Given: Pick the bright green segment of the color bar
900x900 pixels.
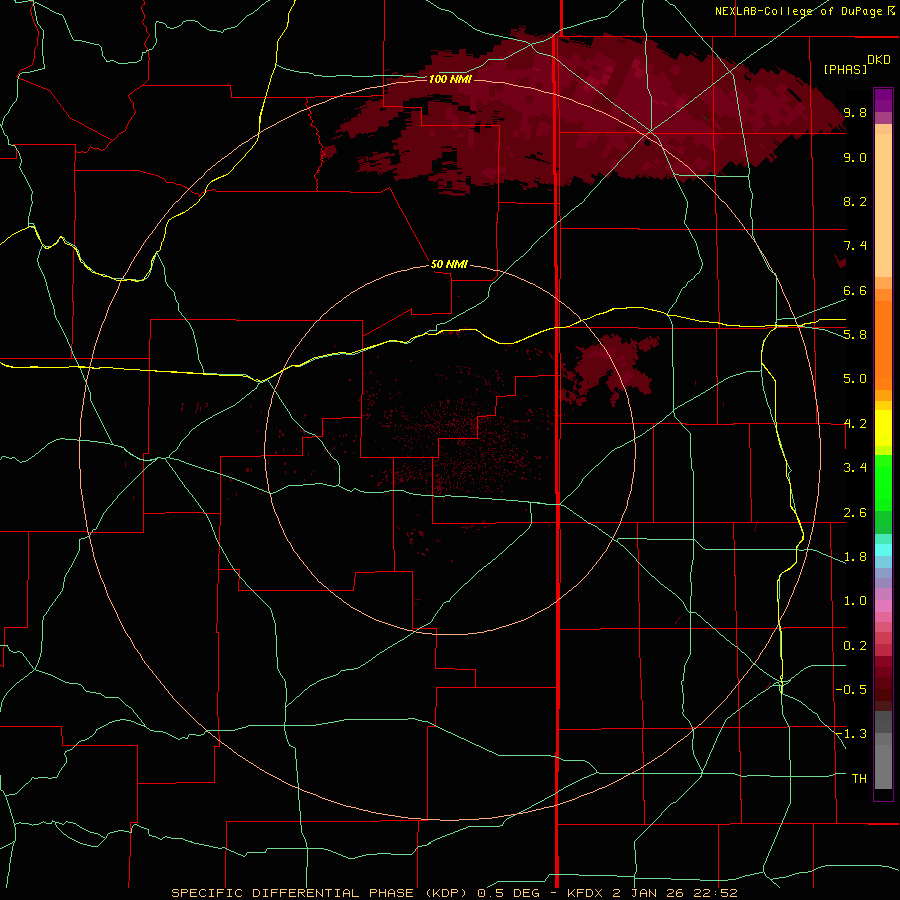Looking at the screenshot, I should [x=883, y=483].
